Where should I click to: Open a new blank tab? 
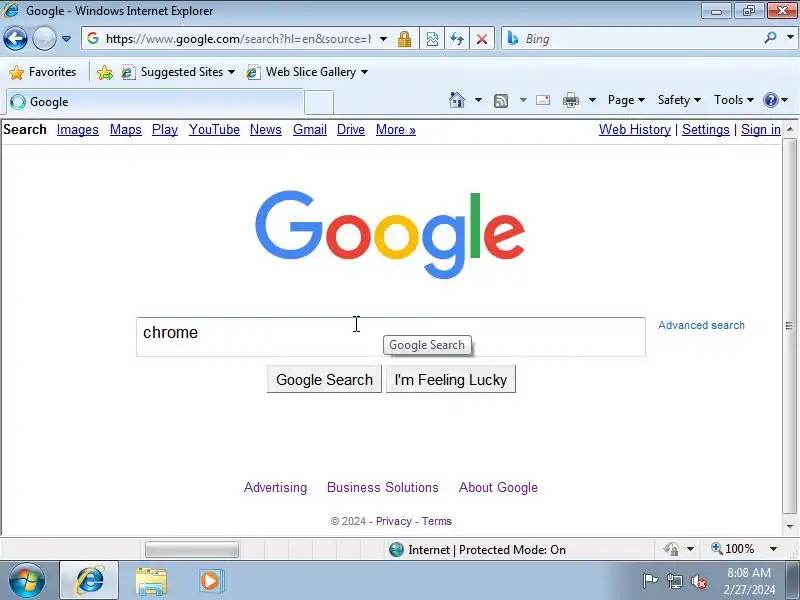[x=319, y=103]
